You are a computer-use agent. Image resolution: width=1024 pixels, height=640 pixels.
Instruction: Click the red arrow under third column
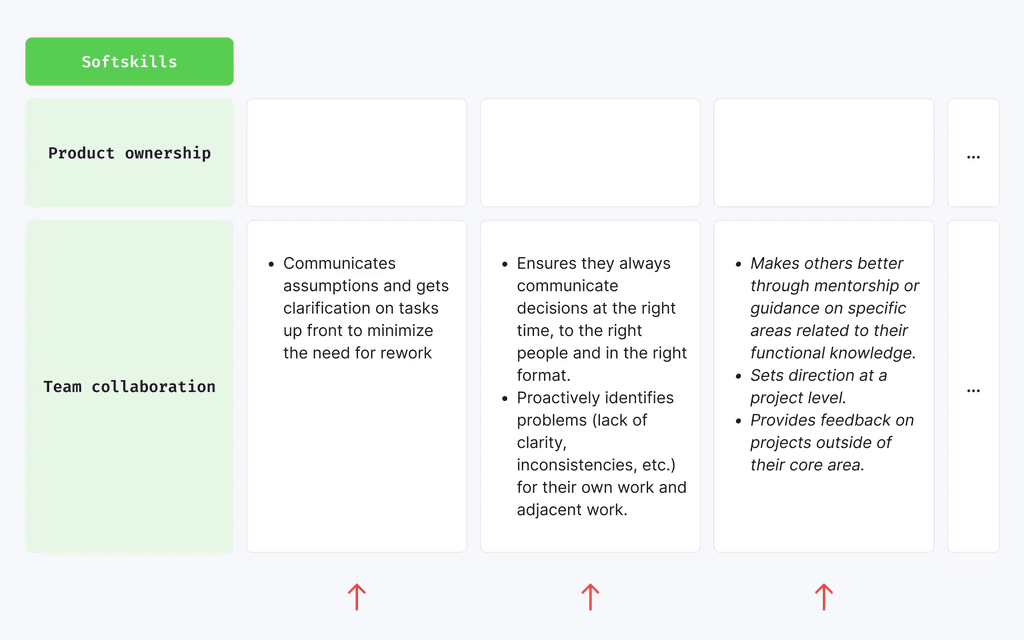(x=824, y=597)
